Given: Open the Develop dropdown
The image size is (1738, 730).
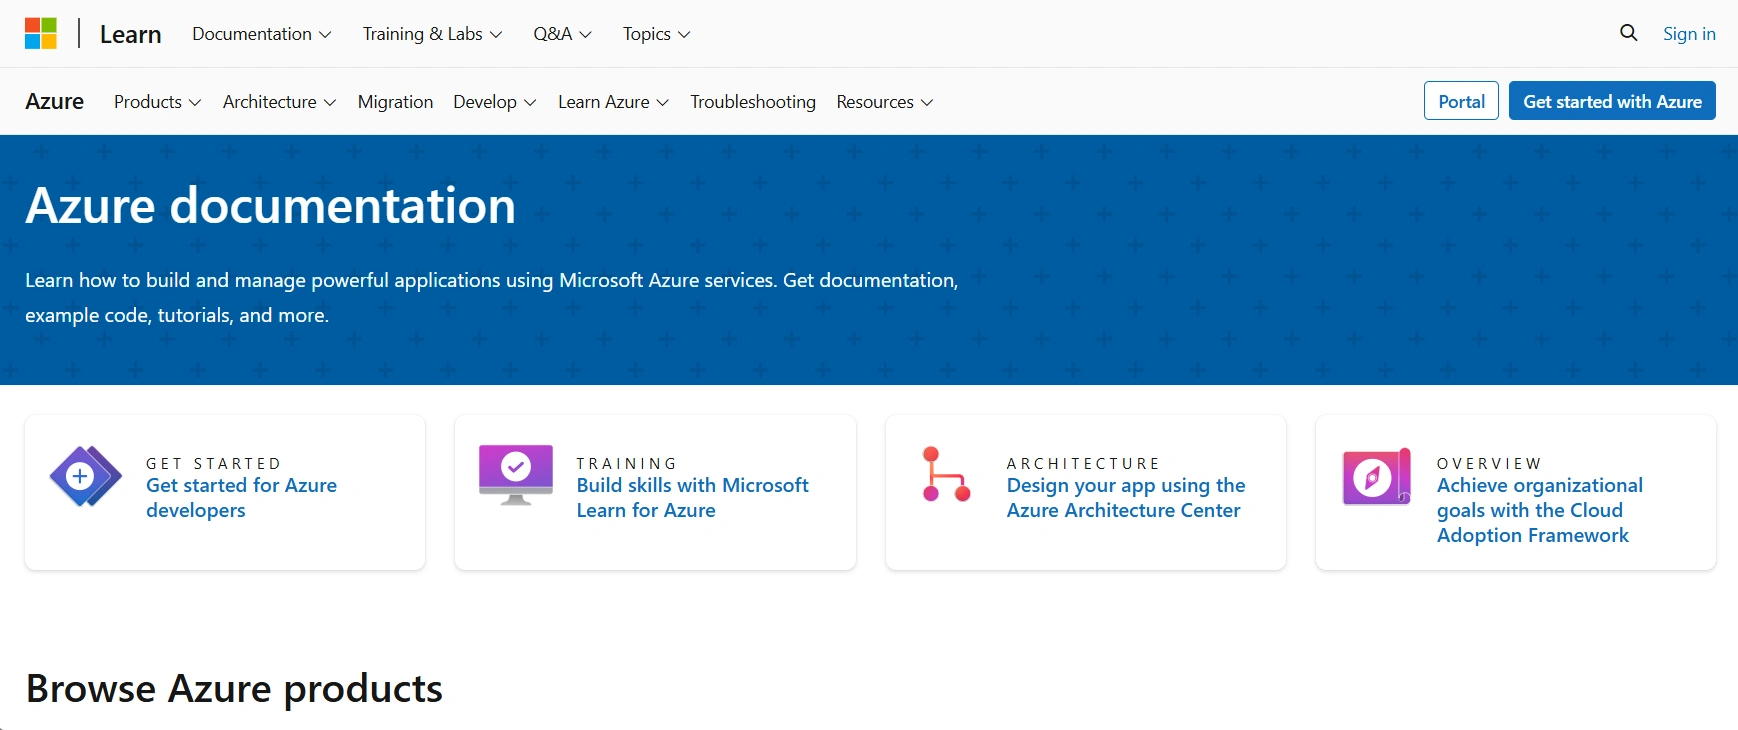Looking at the screenshot, I should coord(494,102).
